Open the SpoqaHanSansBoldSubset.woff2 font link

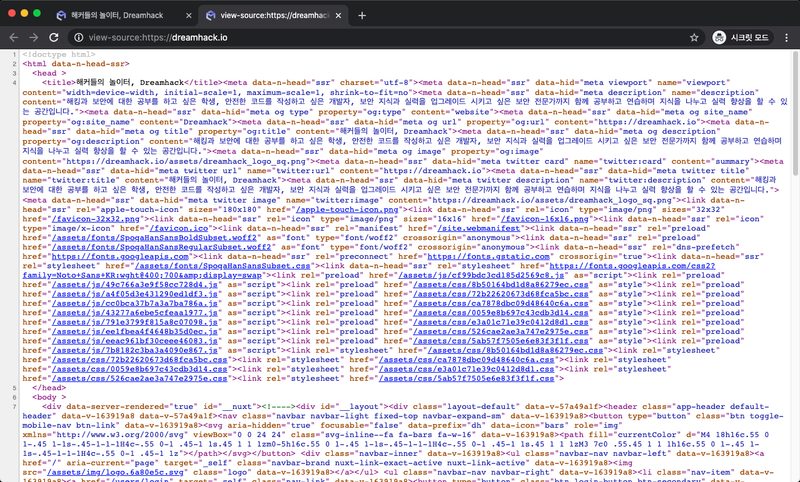[154, 238]
